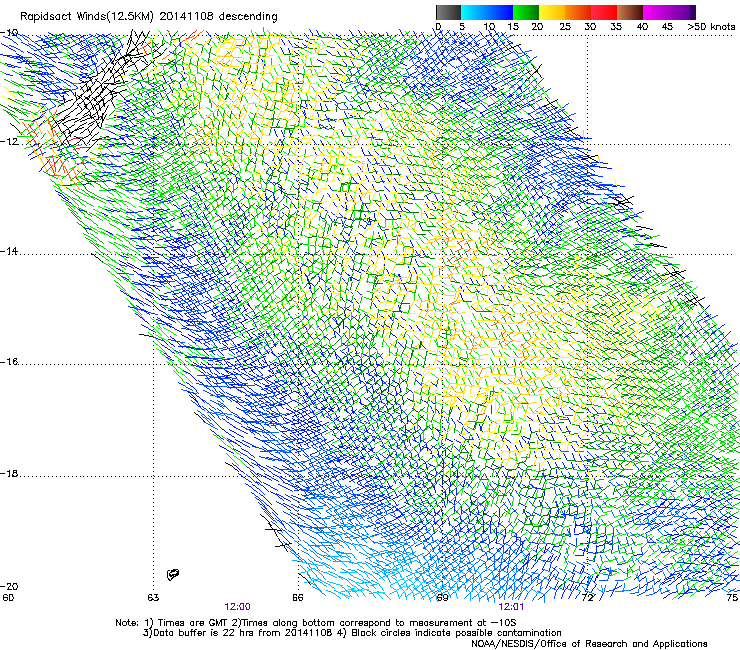
Task: Click the purple '12:00' time label
Action: pyautogui.click(x=237, y=607)
